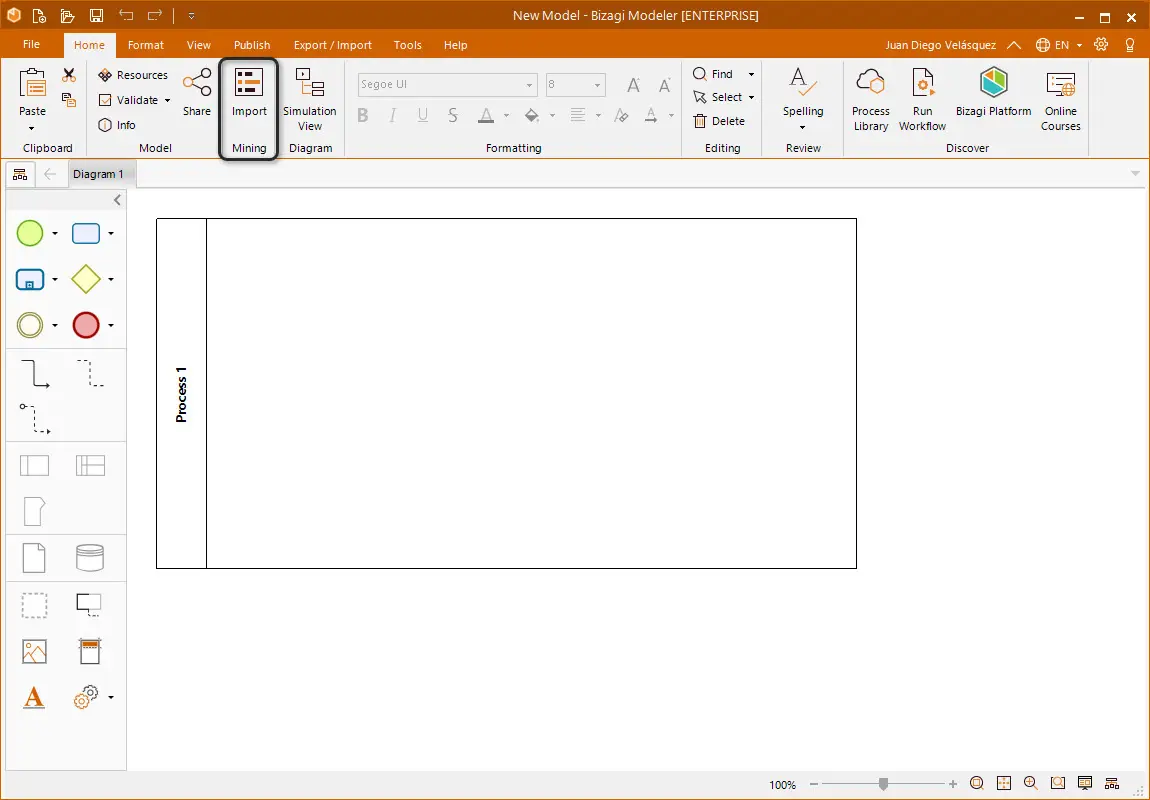Open the Tools tab

point(407,45)
